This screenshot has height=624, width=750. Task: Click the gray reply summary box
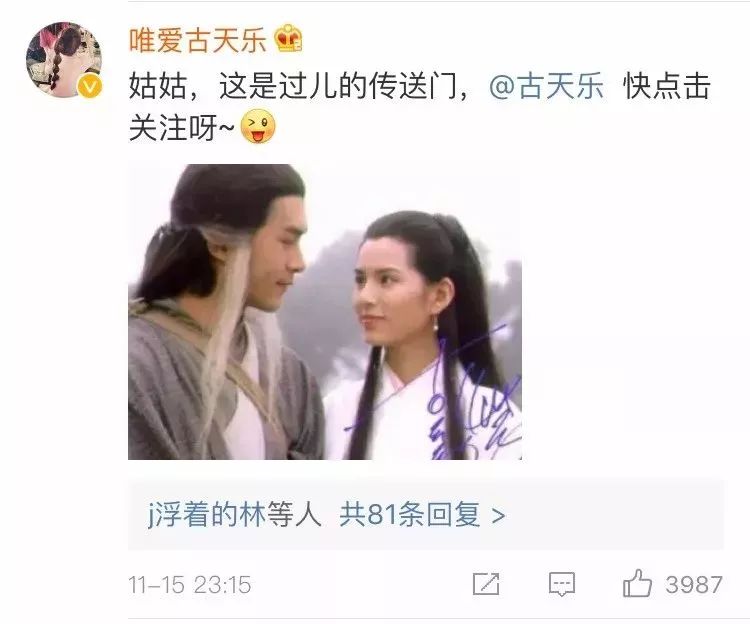[425, 515]
